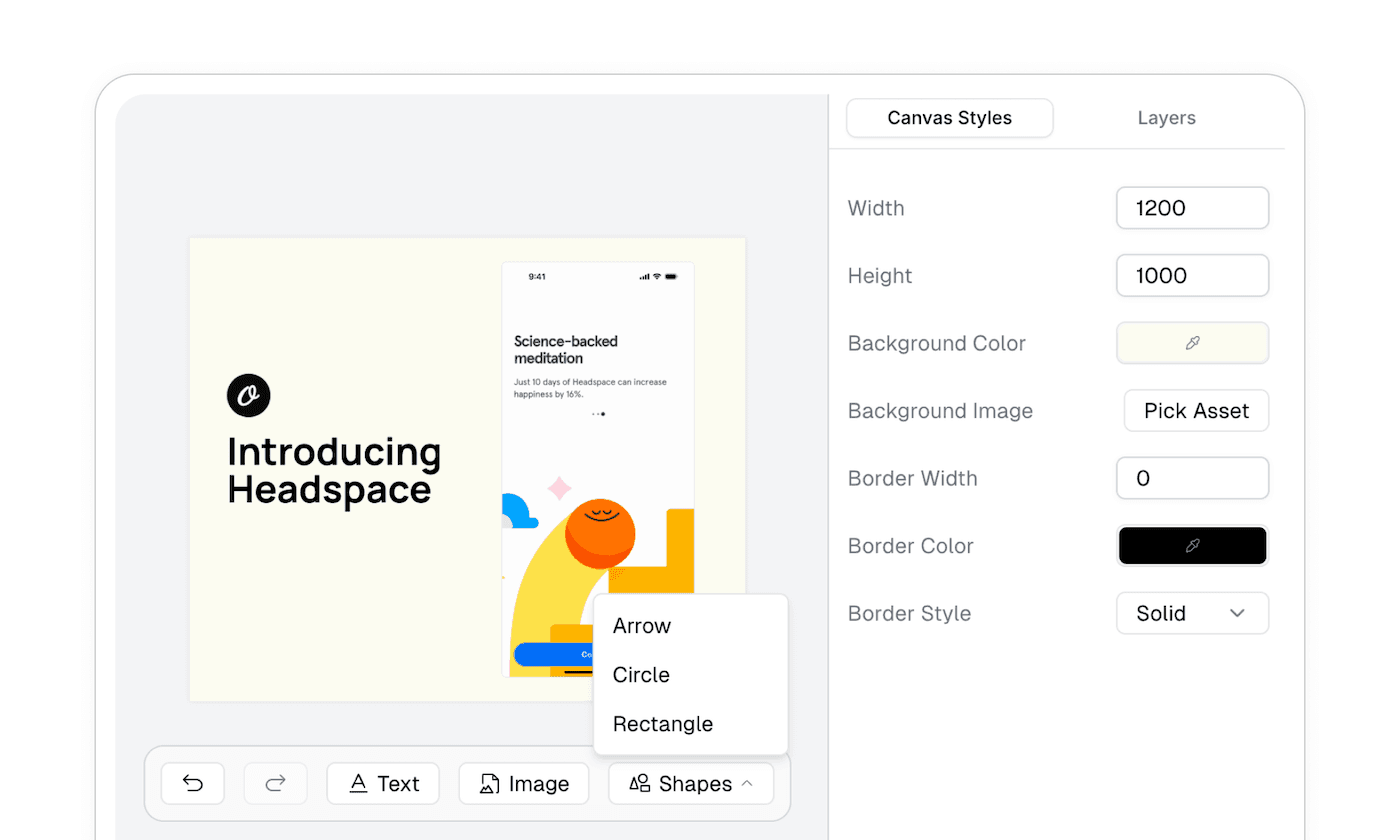Click the Headspace logo circle on the canvas
This screenshot has height=840, width=1400.
point(248,395)
